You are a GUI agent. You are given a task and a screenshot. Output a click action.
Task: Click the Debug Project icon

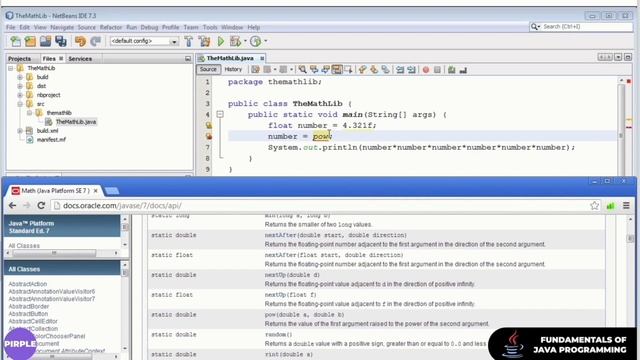[235, 41]
